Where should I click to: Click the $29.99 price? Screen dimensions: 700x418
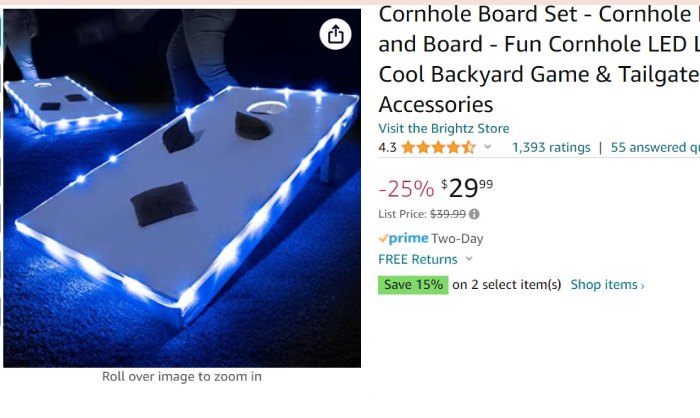click(x=467, y=188)
